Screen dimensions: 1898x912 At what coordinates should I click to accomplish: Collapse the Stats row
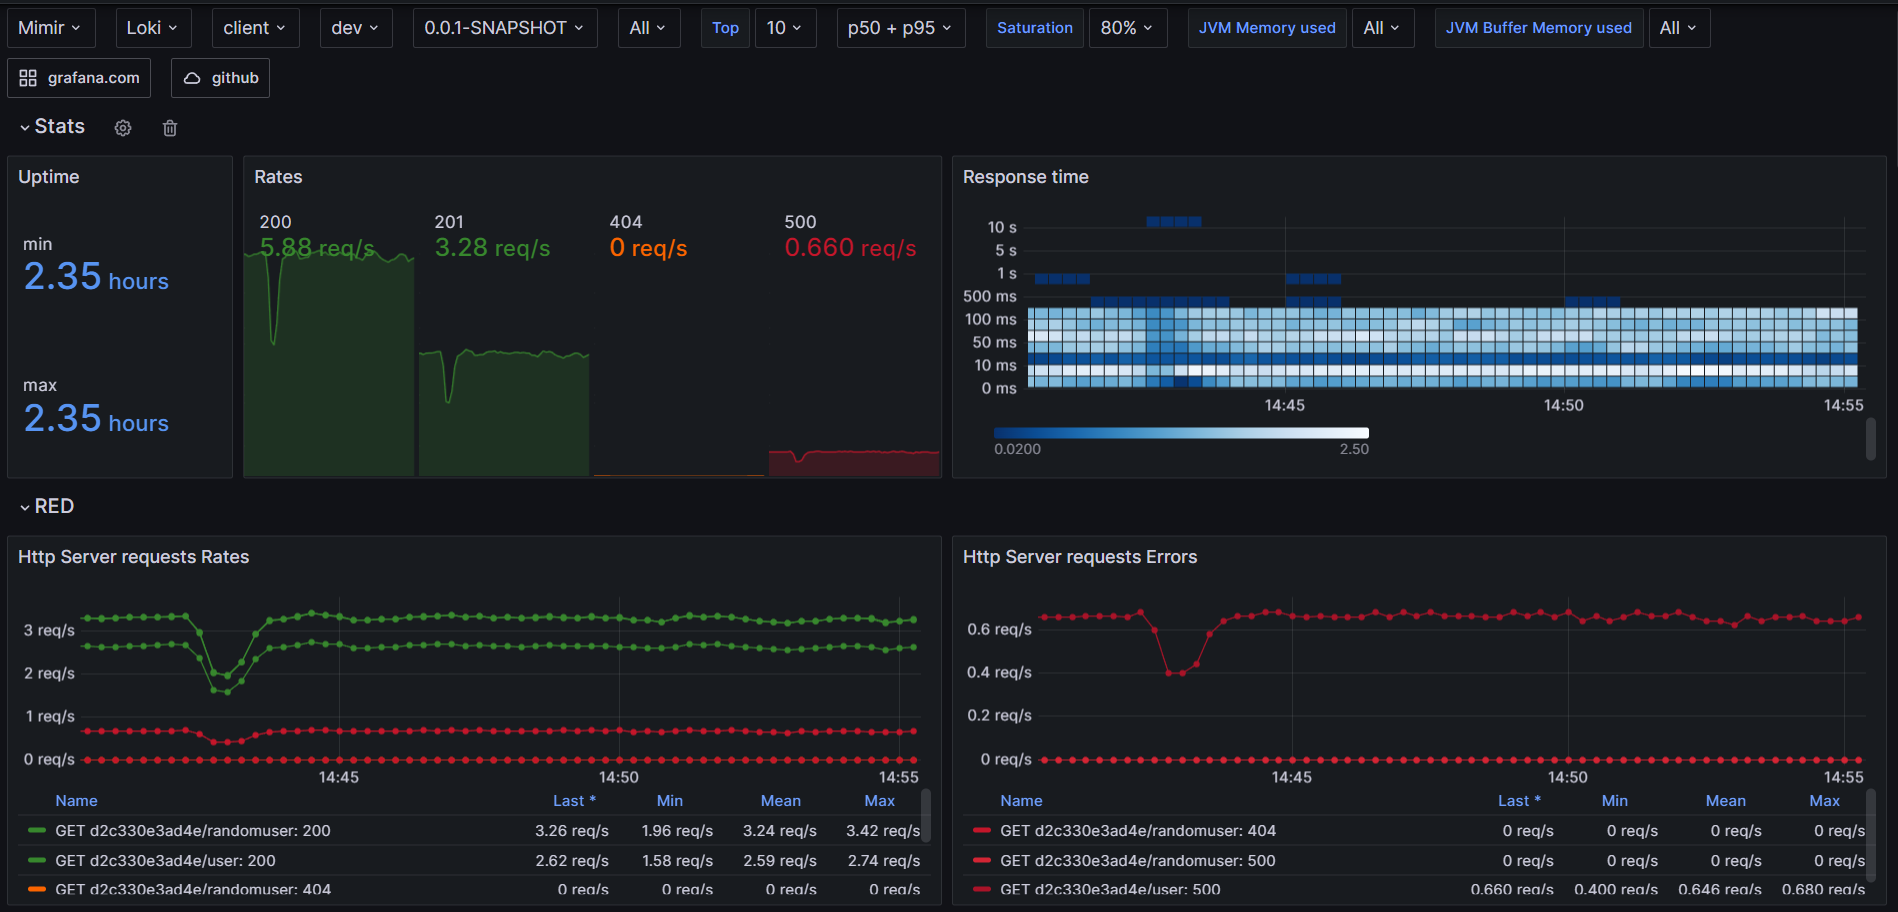25,127
